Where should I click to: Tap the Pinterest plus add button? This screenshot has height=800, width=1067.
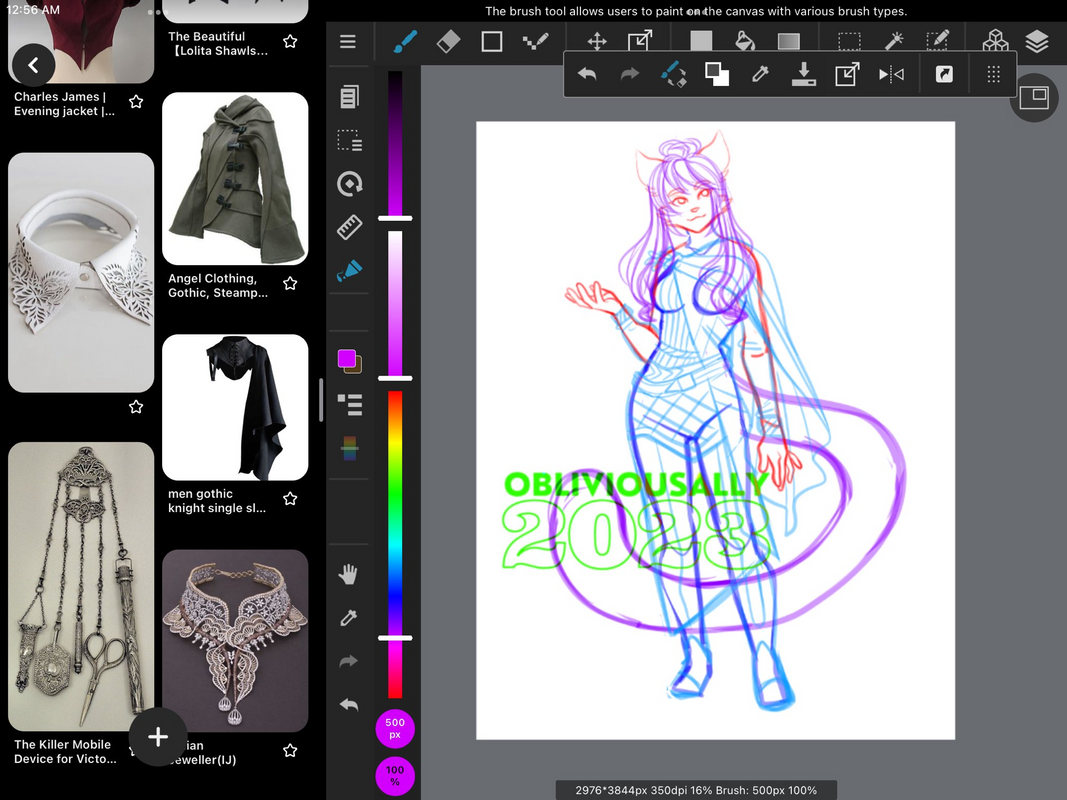point(158,737)
